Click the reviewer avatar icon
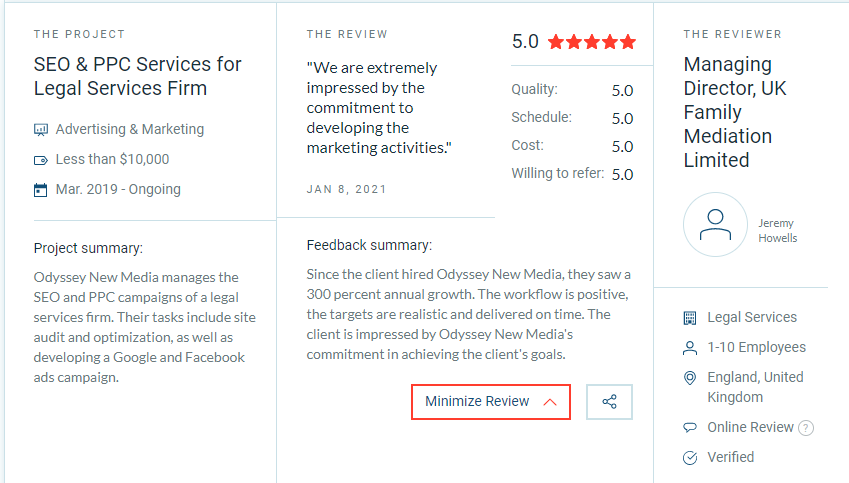Screen dimensions: 849x483 [715, 224]
